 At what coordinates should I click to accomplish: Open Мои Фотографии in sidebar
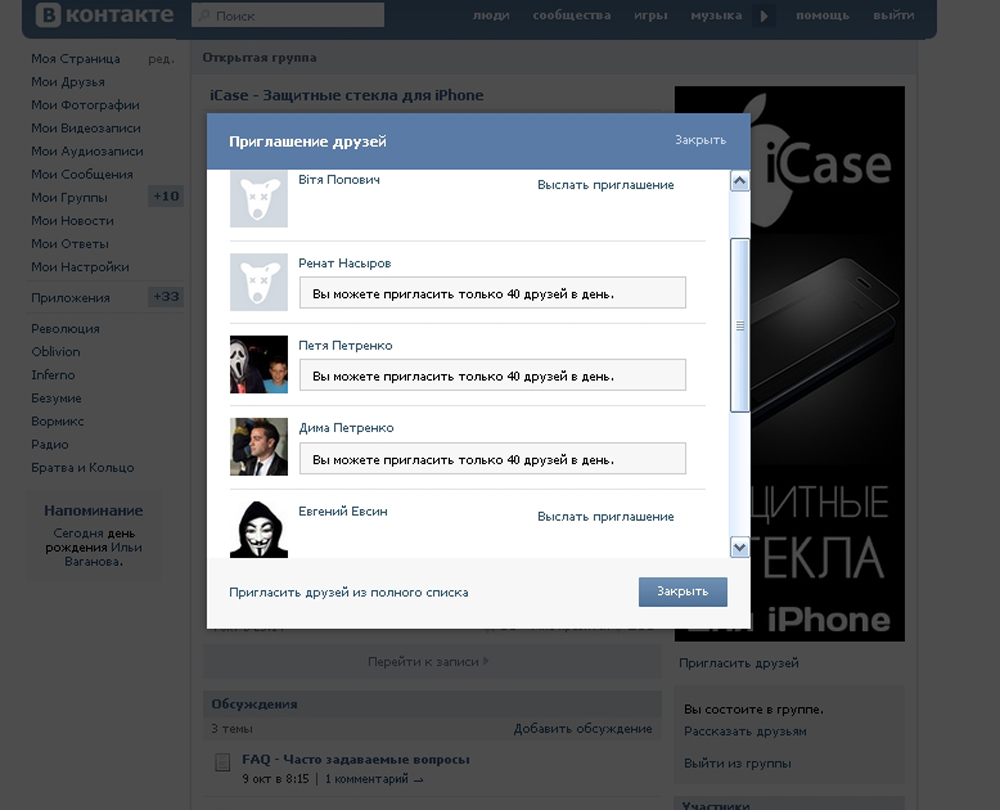click(85, 105)
